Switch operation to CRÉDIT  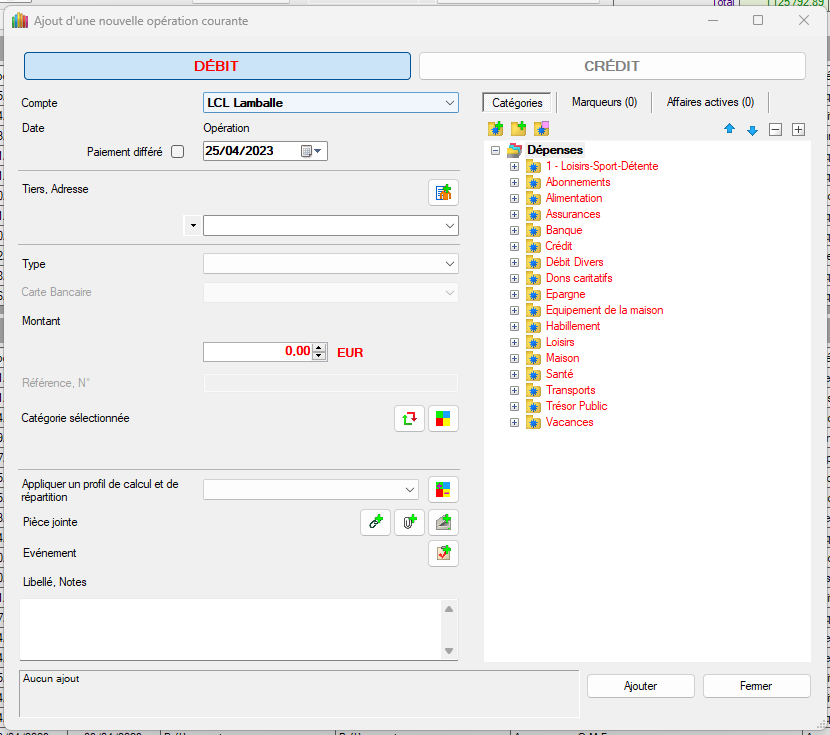(611, 66)
